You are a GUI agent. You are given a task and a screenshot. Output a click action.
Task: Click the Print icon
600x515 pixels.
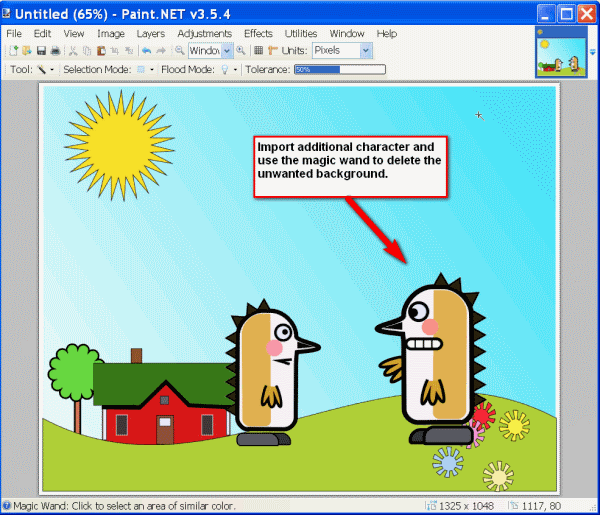point(55,51)
